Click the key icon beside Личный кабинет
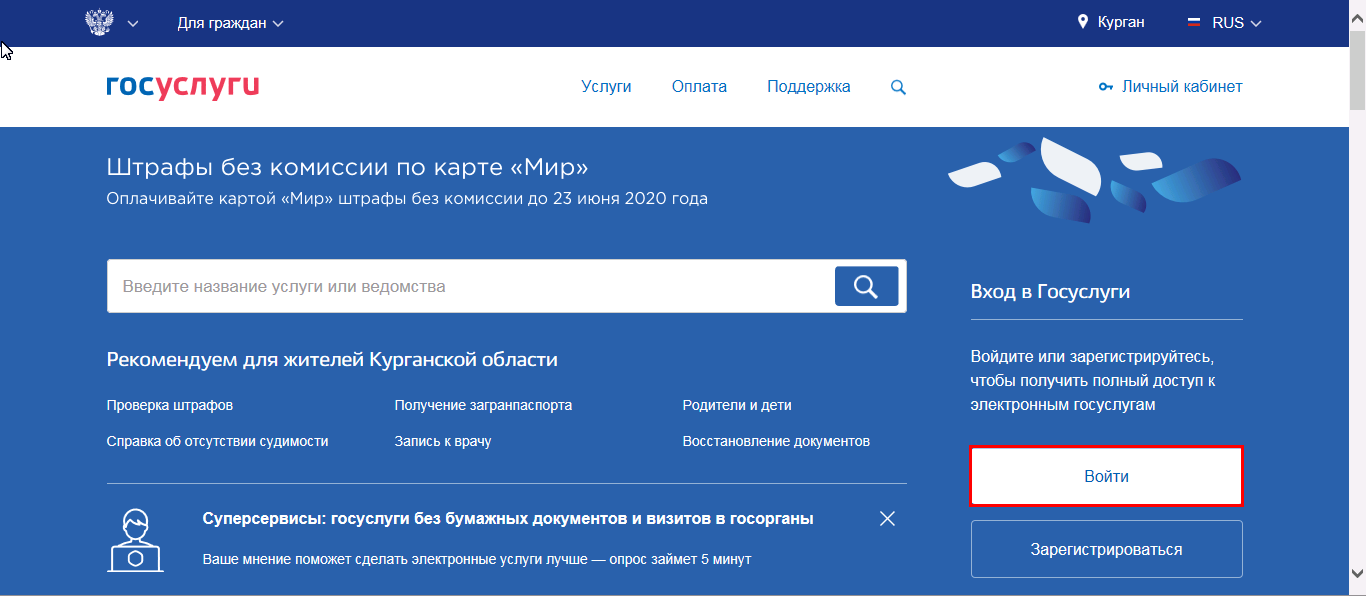This screenshot has height=596, width=1366. tap(1105, 87)
